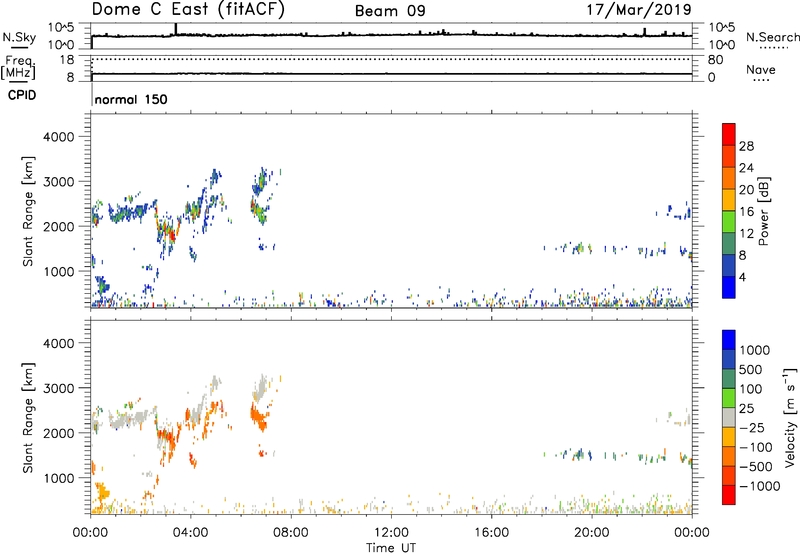Select the "Freq. [MHz]" axis label
Screen dimensions: 800x554
tap(18, 68)
